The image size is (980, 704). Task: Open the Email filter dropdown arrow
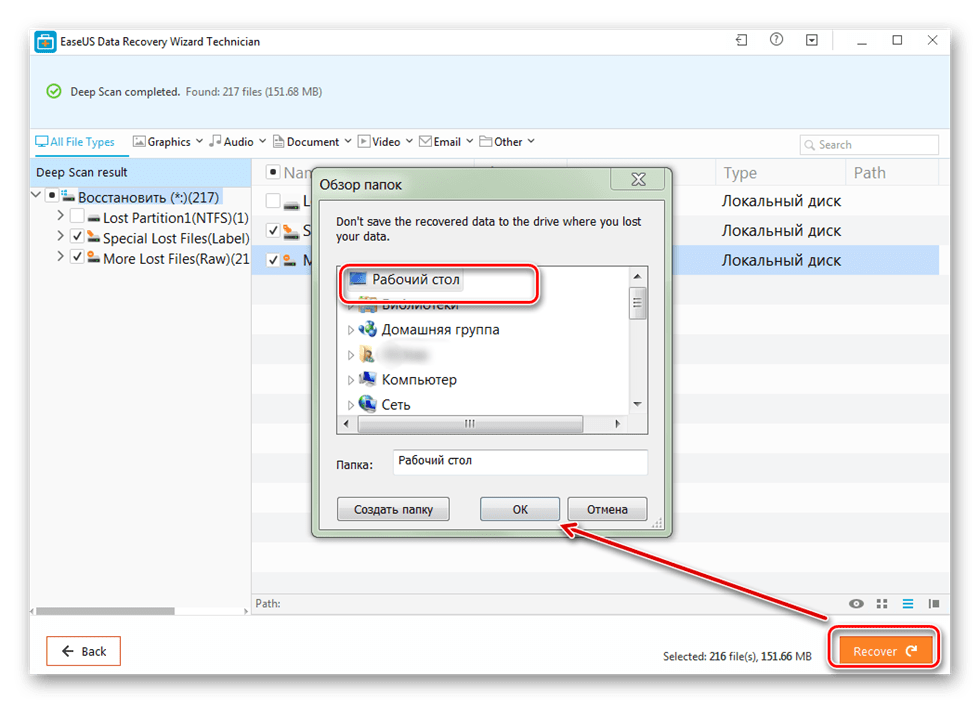pos(469,141)
